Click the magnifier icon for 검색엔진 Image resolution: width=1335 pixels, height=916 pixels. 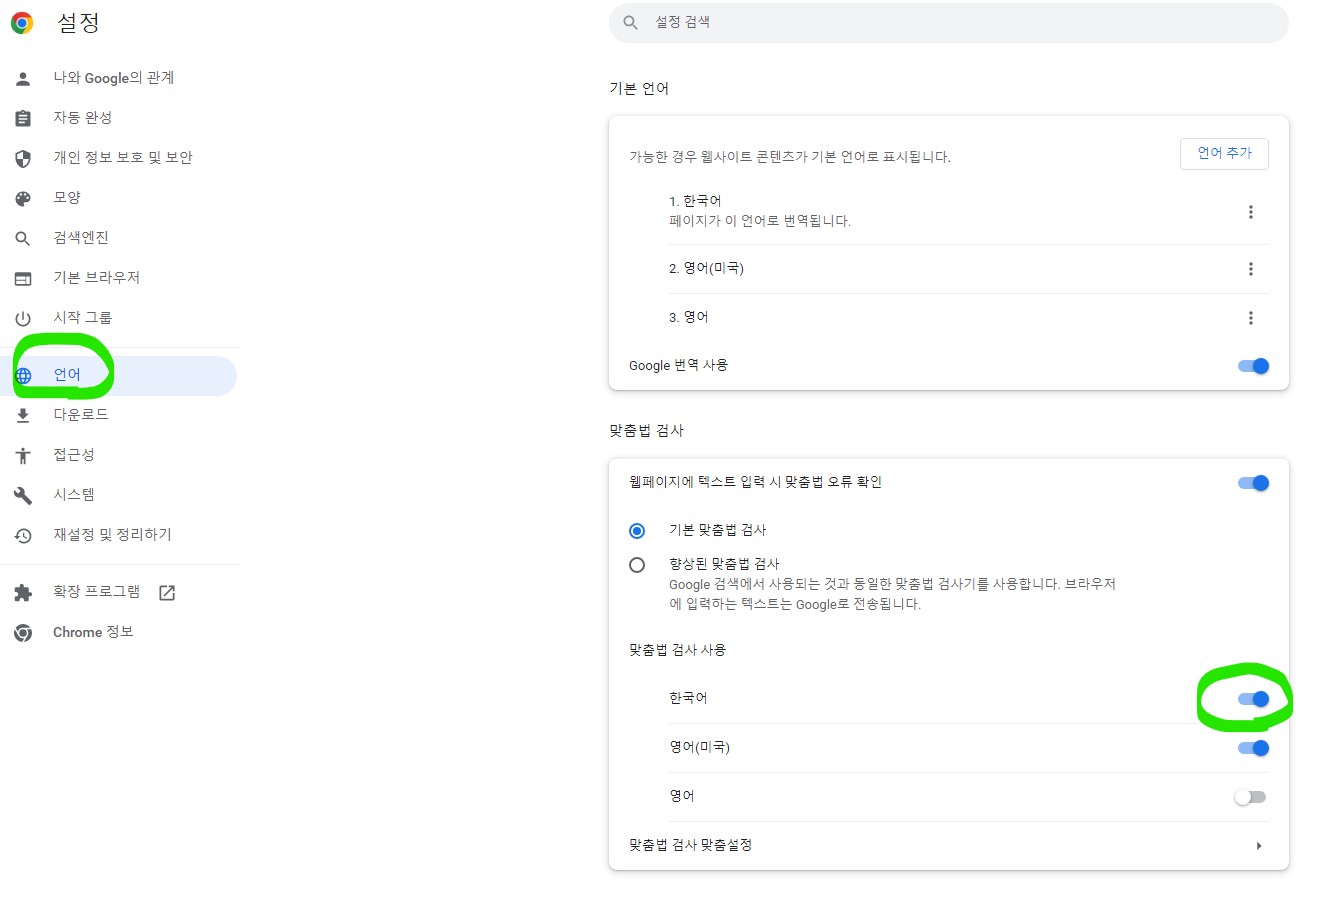click(x=23, y=238)
